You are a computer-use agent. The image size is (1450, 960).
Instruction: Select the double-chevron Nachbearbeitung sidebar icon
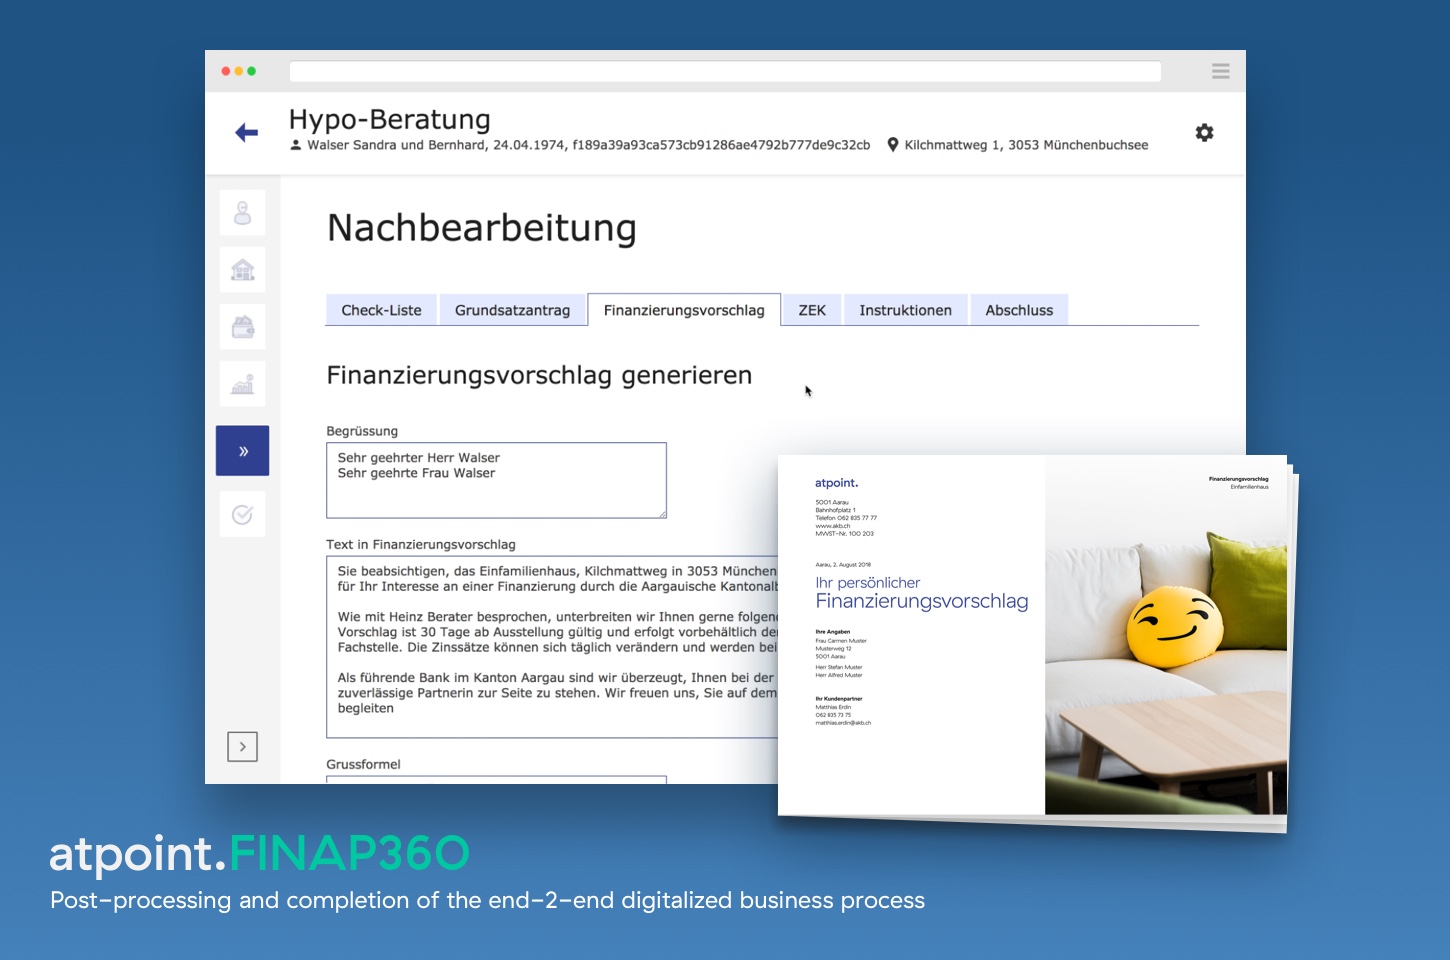tap(243, 451)
